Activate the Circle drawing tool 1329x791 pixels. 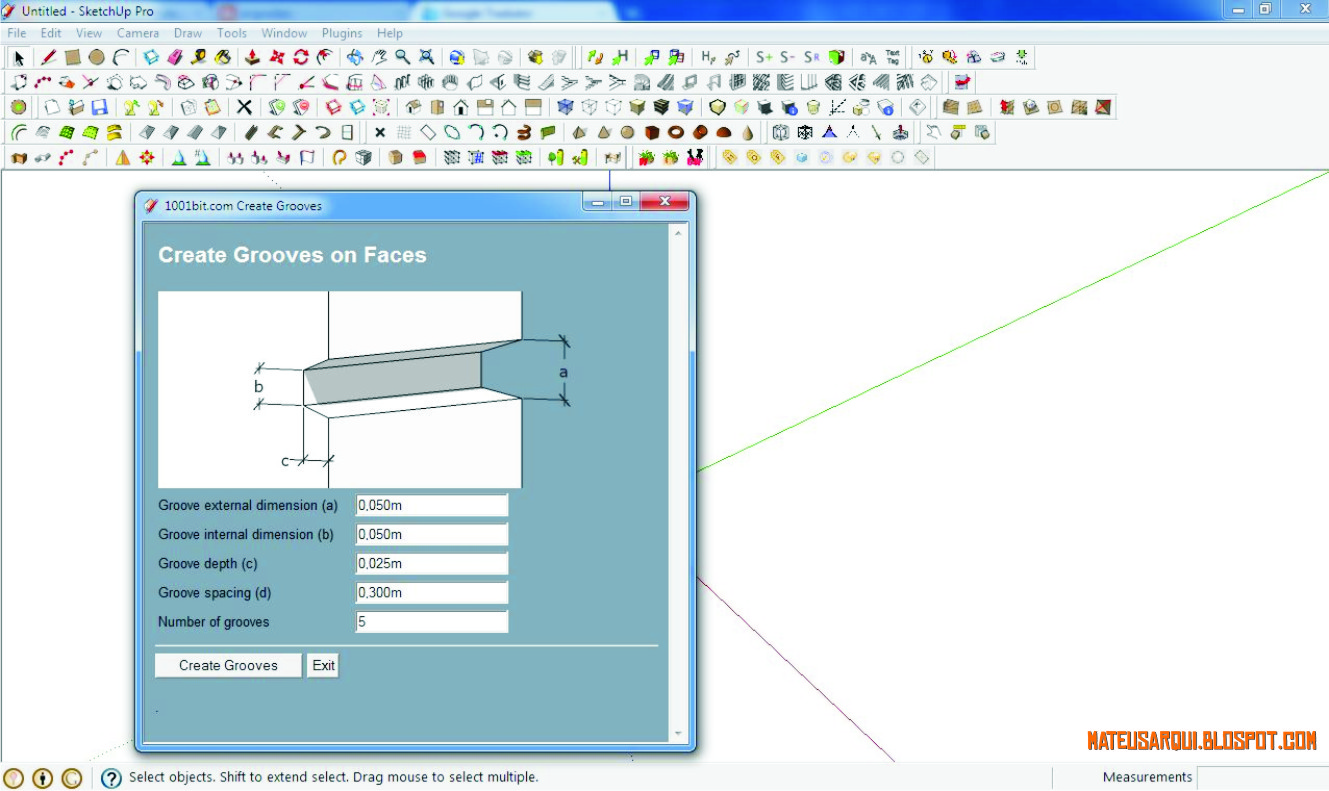pyautogui.click(x=96, y=57)
